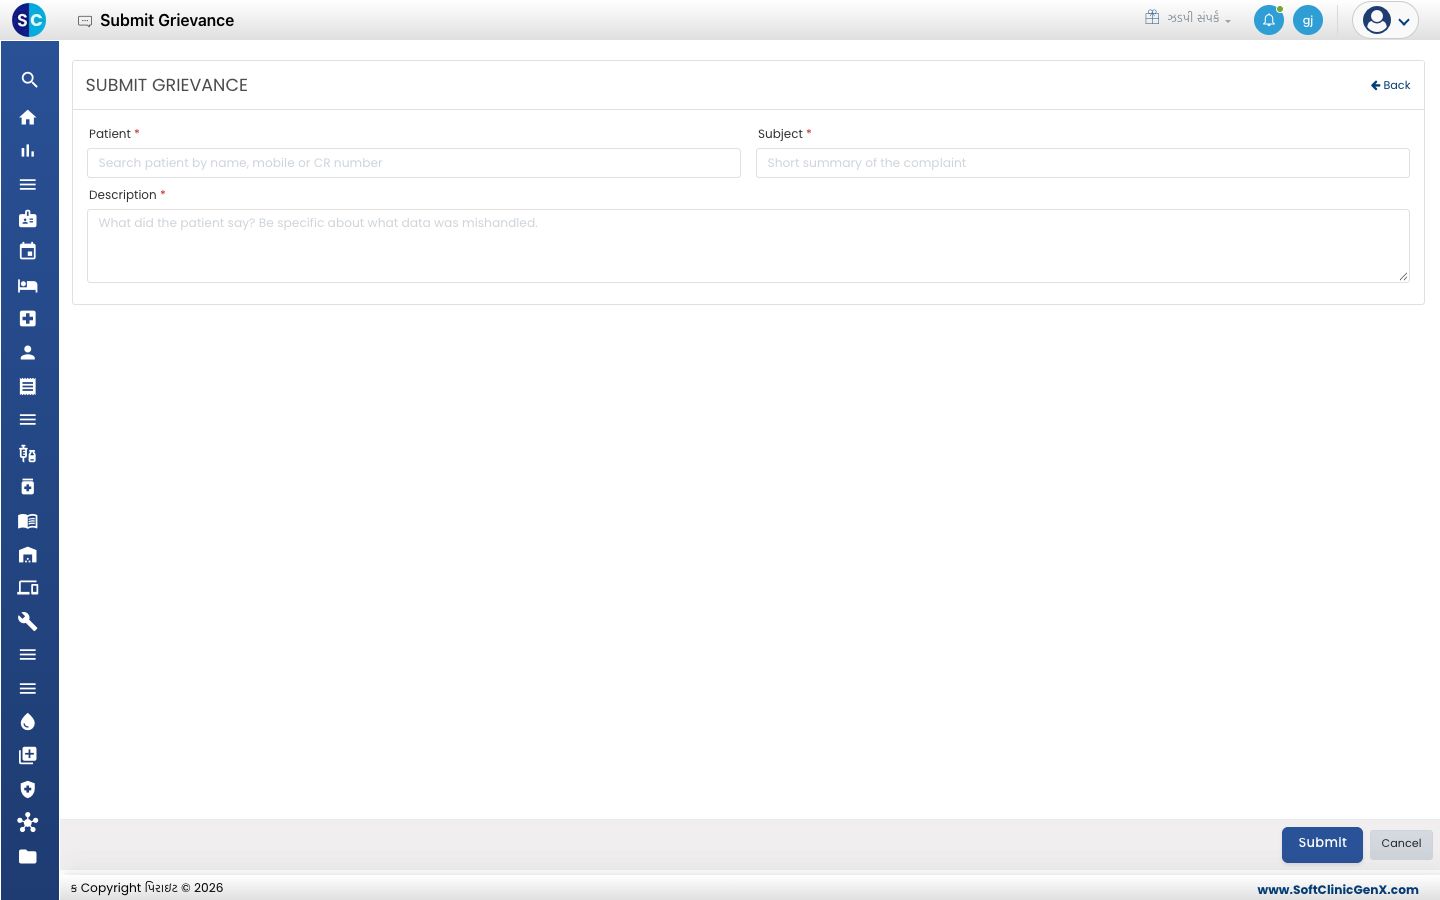Open the hub network icon

[28, 823]
